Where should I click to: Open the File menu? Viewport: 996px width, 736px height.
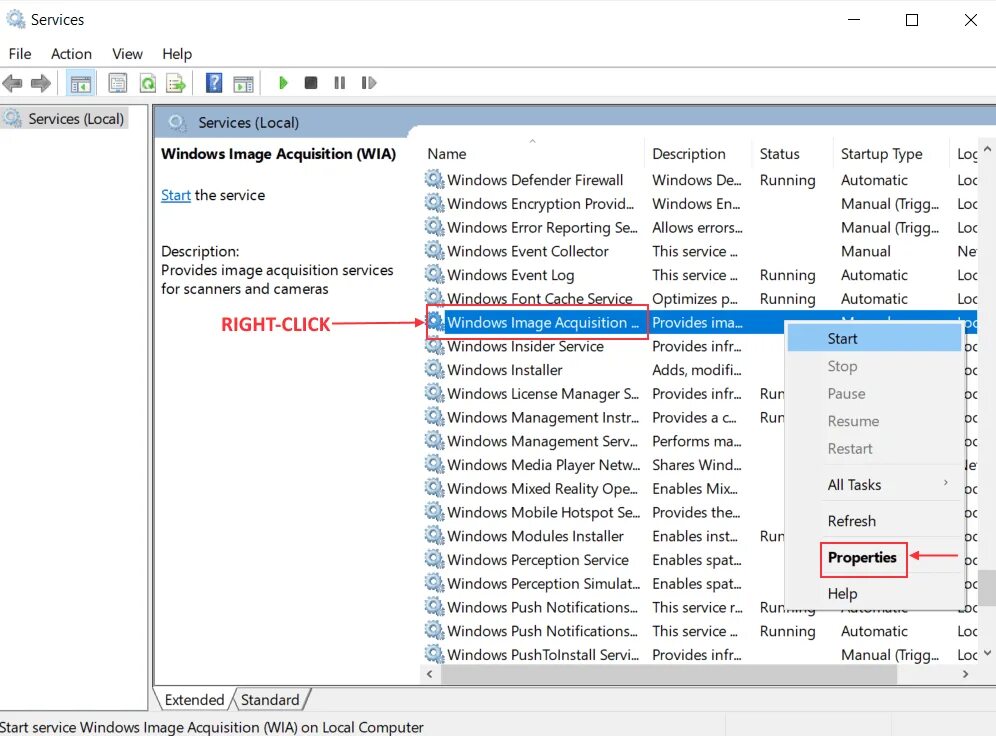[20, 54]
